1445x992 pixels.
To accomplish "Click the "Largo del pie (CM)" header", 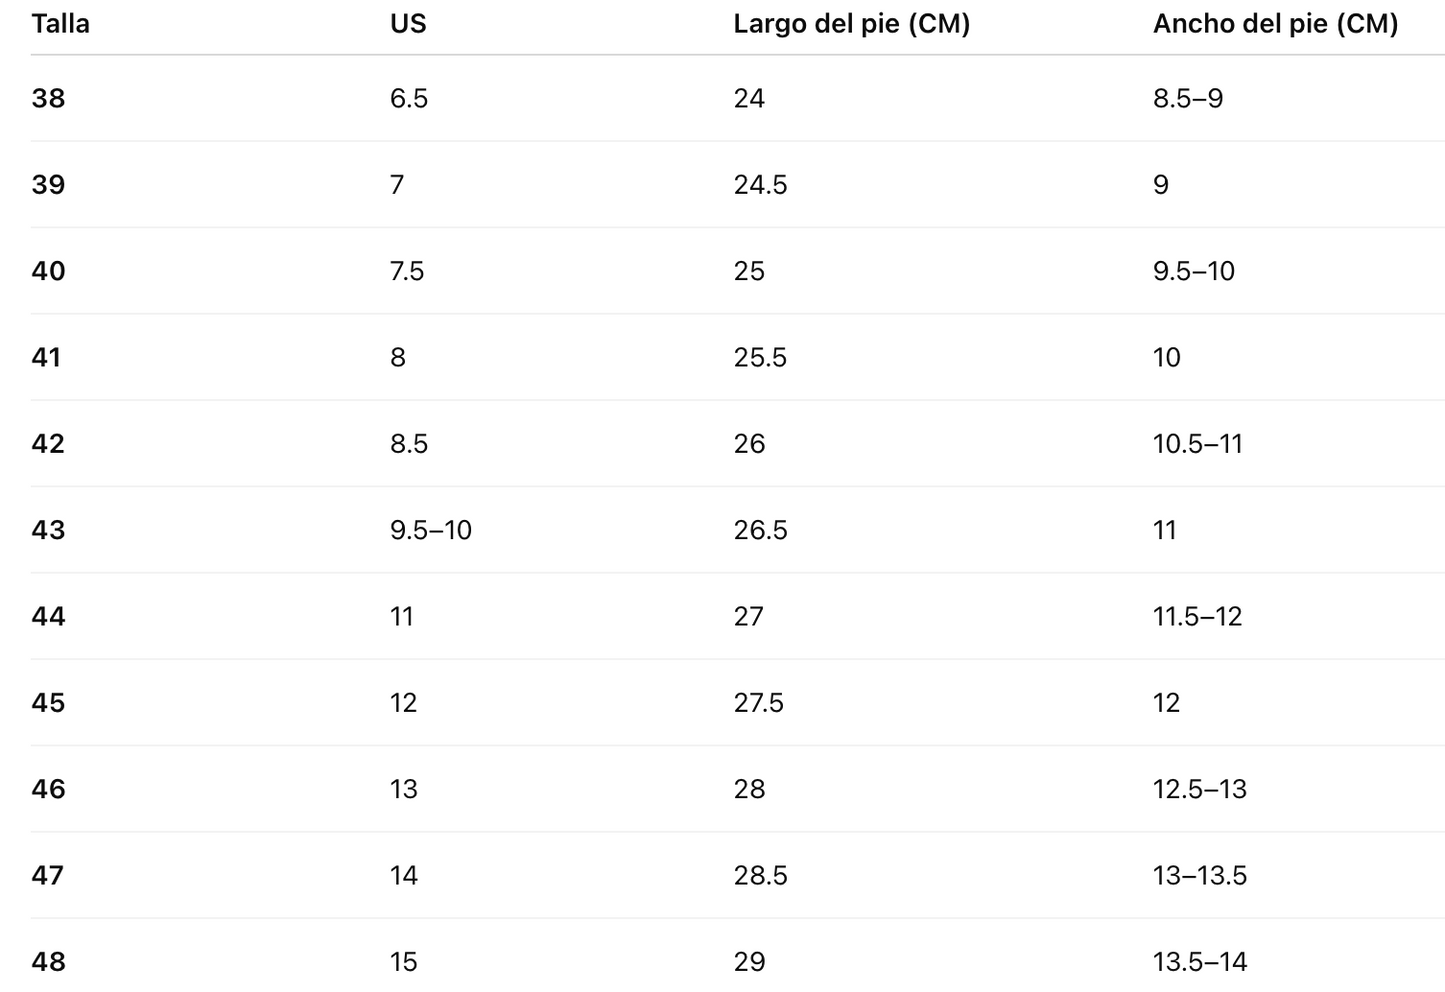I will [x=851, y=24].
